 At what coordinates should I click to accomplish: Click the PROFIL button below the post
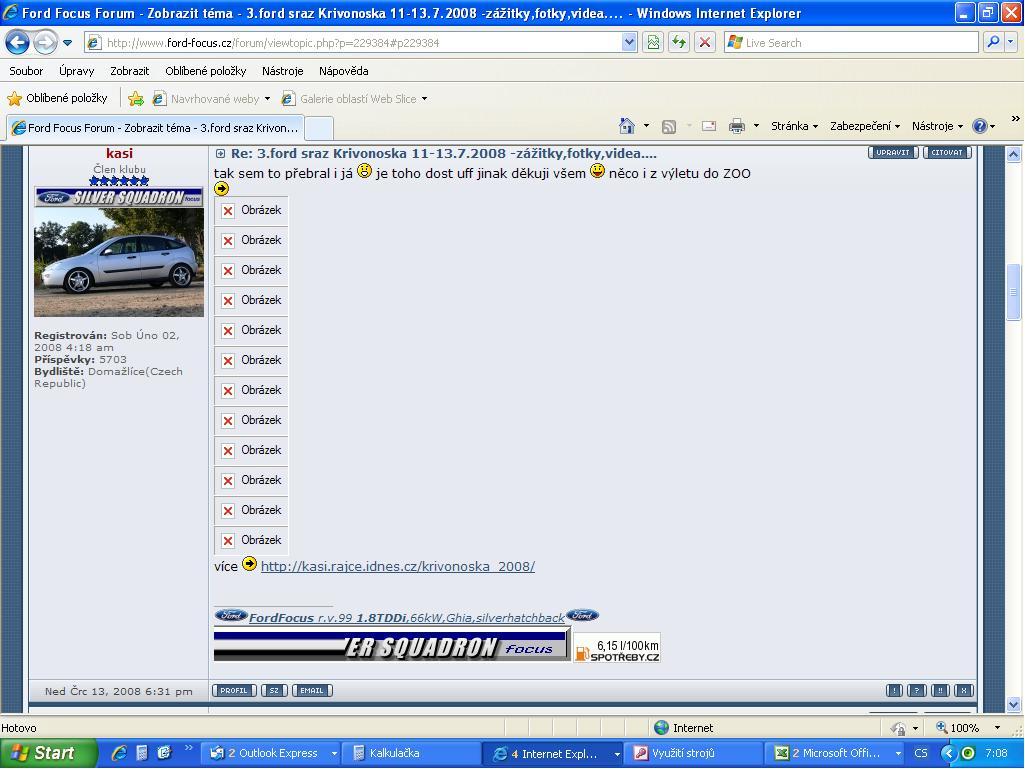click(x=234, y=691)
